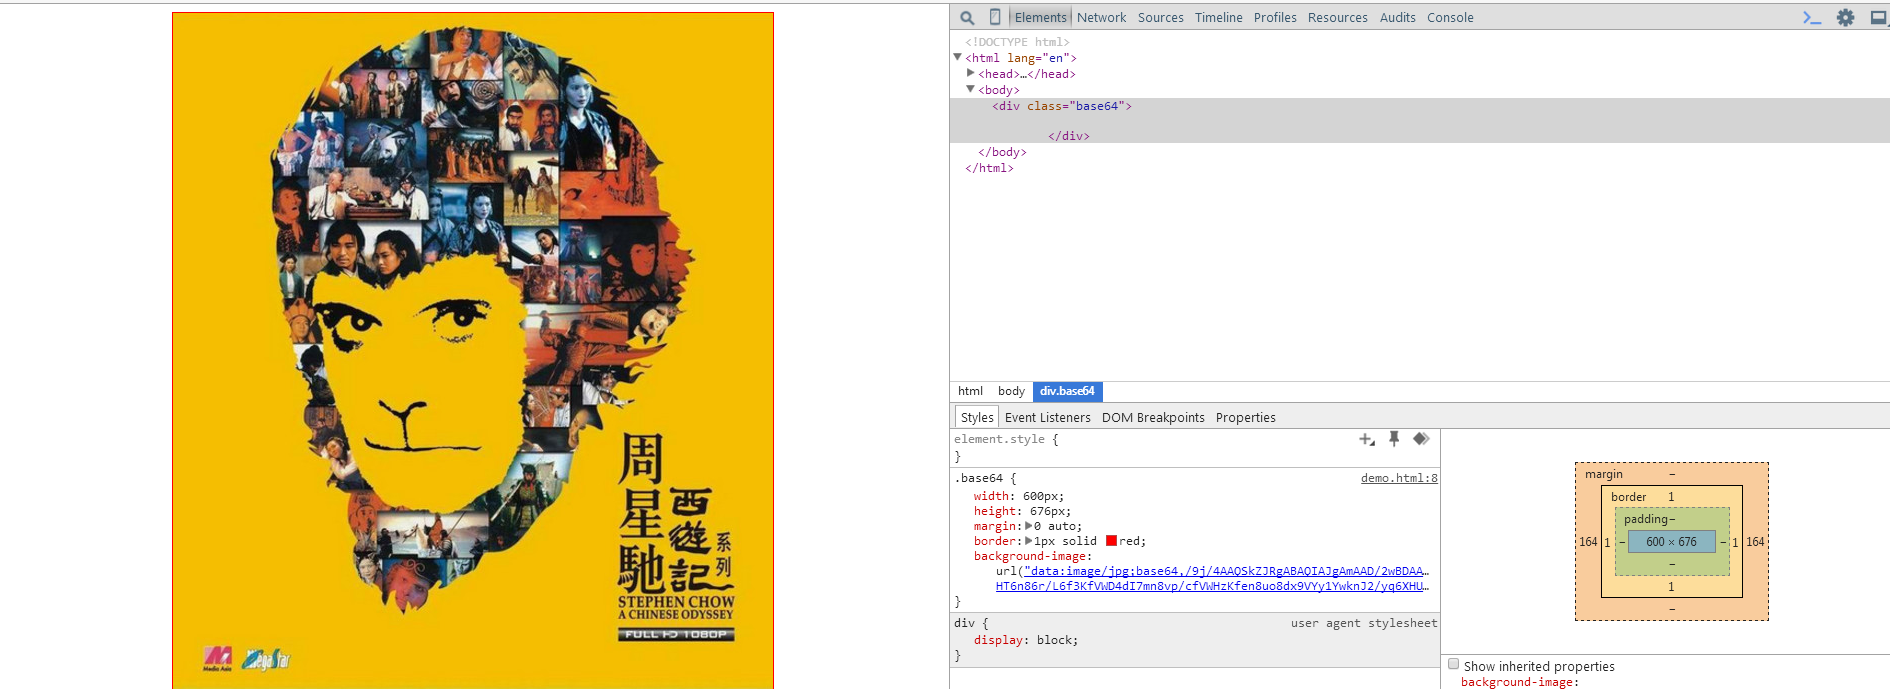
Task: Open the Timeline tab
Action: (x=1218, y=17)
